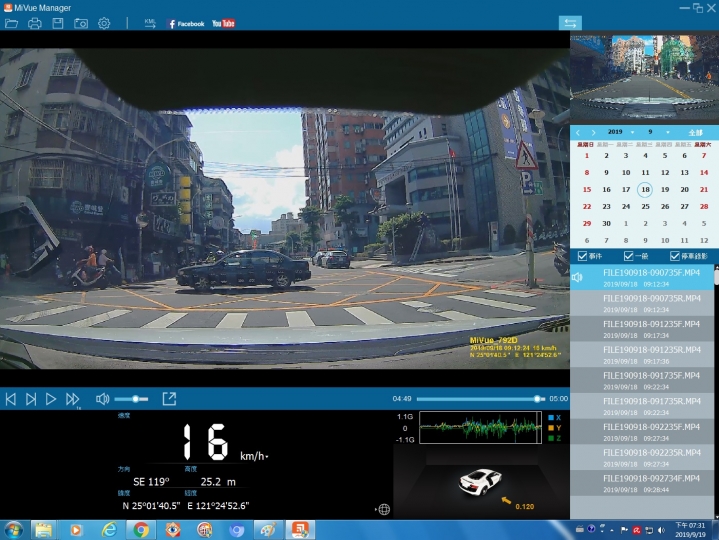
Task: Go to the previous calendar month
Action: point(578,132)
